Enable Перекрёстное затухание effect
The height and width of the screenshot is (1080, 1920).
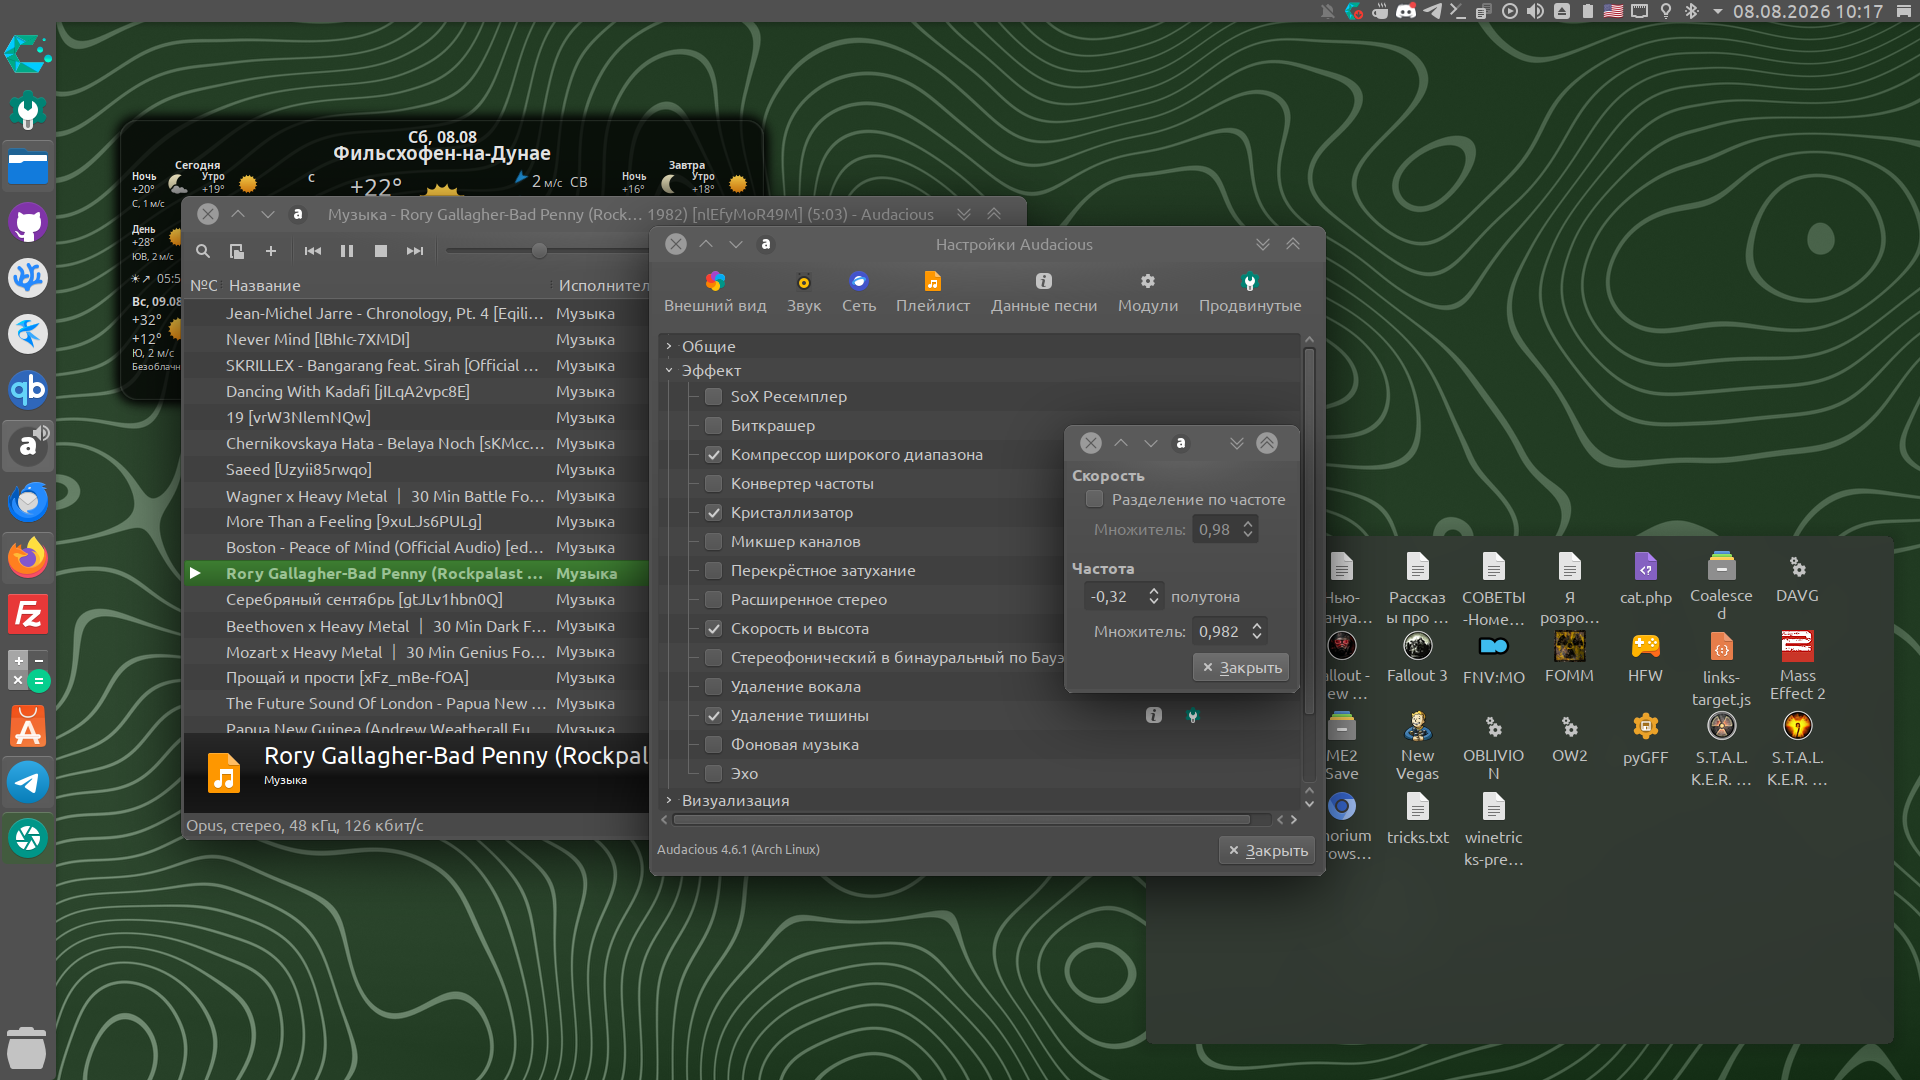click(714, 571)
